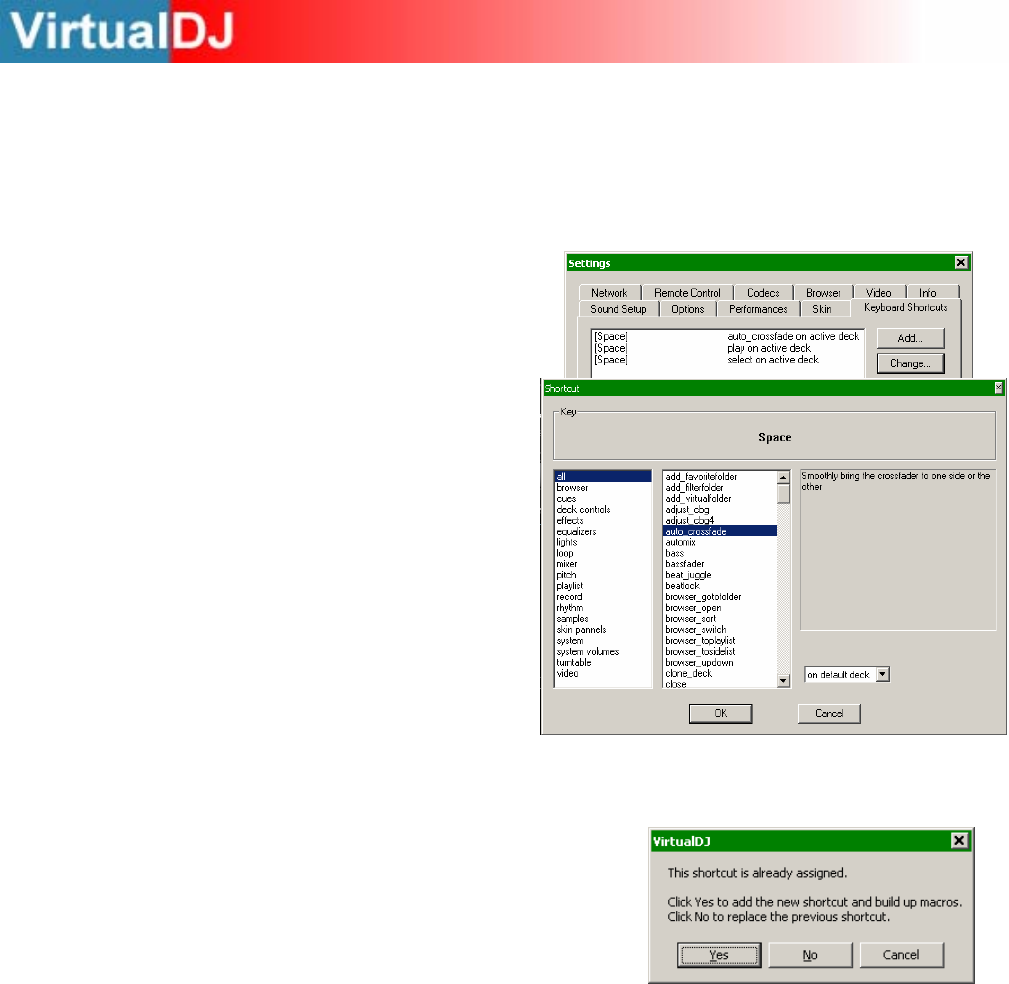Select the 'lights' category
This screenshot has height=984, width=1009.
pyautogui.click(x=602, y=543)
